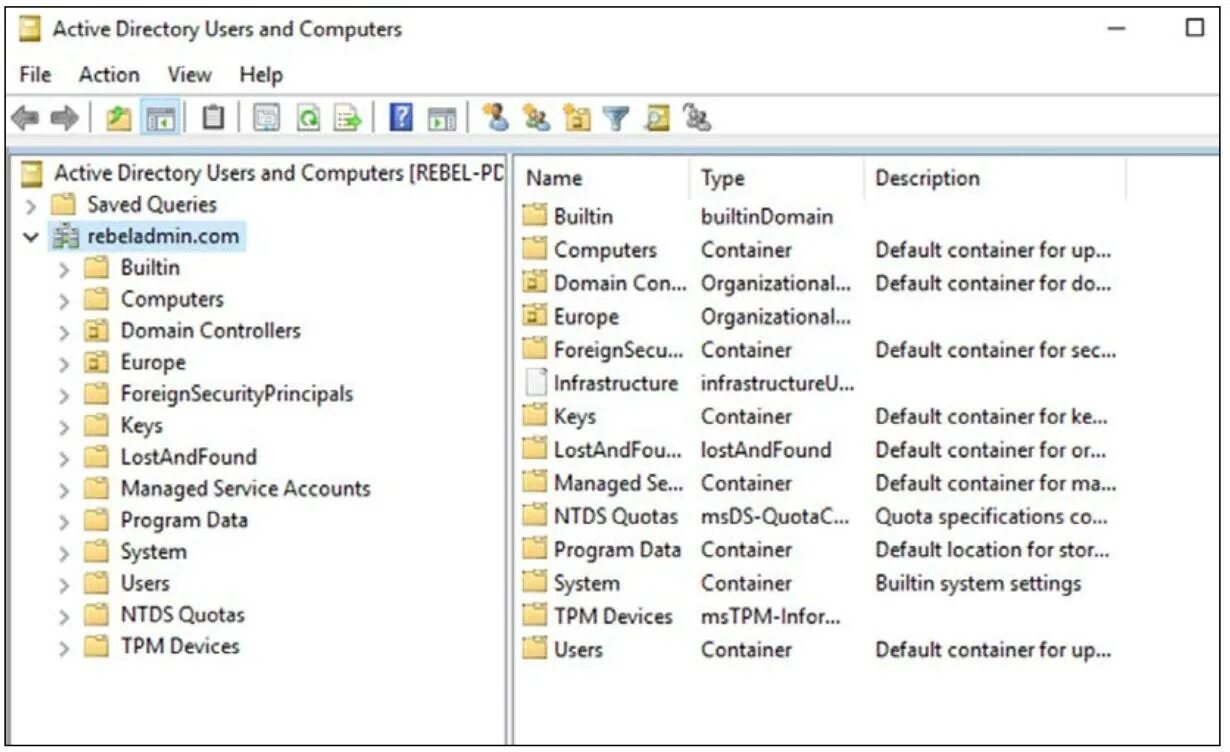Expand the Computers tree node

click(64, 300)
